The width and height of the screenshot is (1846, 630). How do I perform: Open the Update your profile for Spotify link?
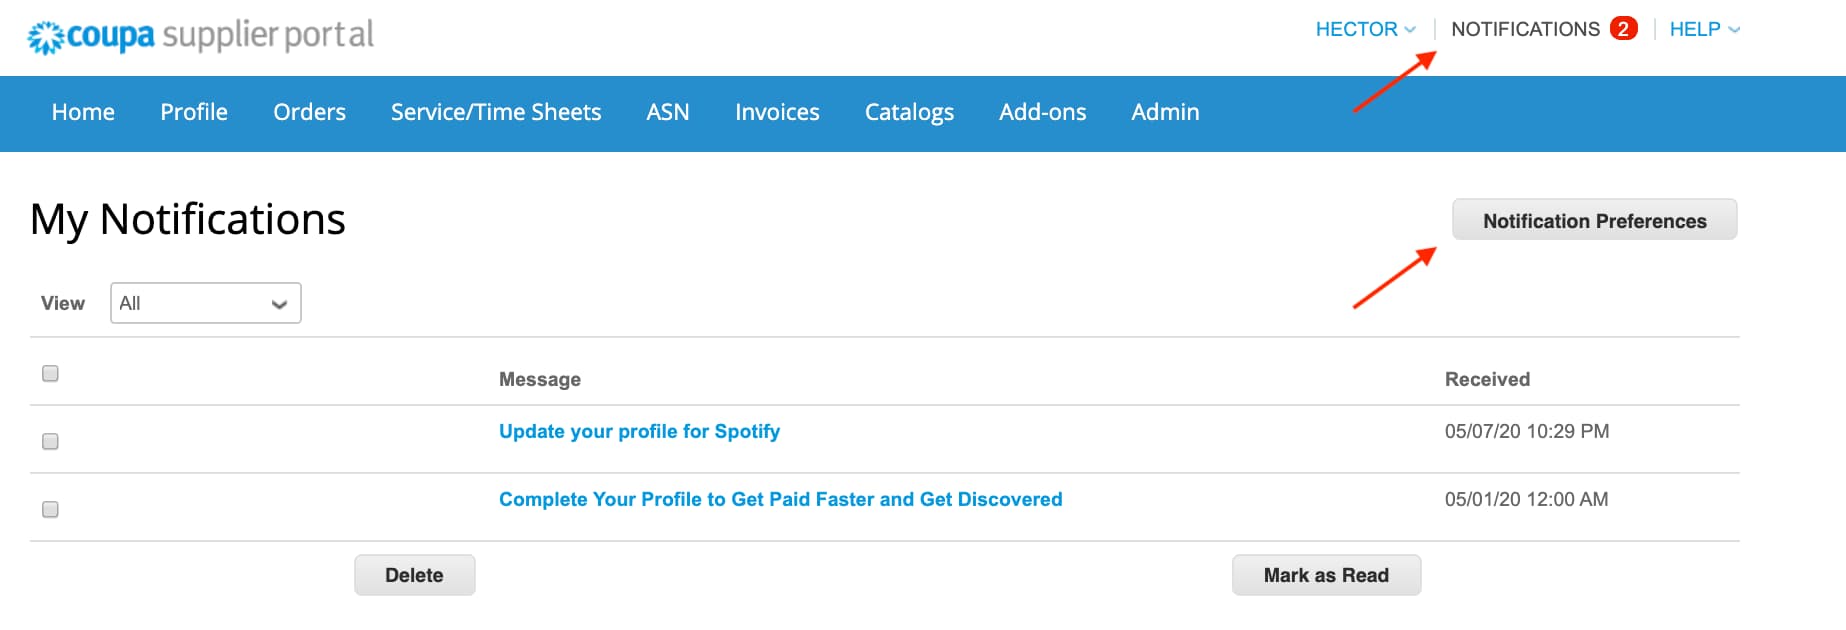coord(639,431)
